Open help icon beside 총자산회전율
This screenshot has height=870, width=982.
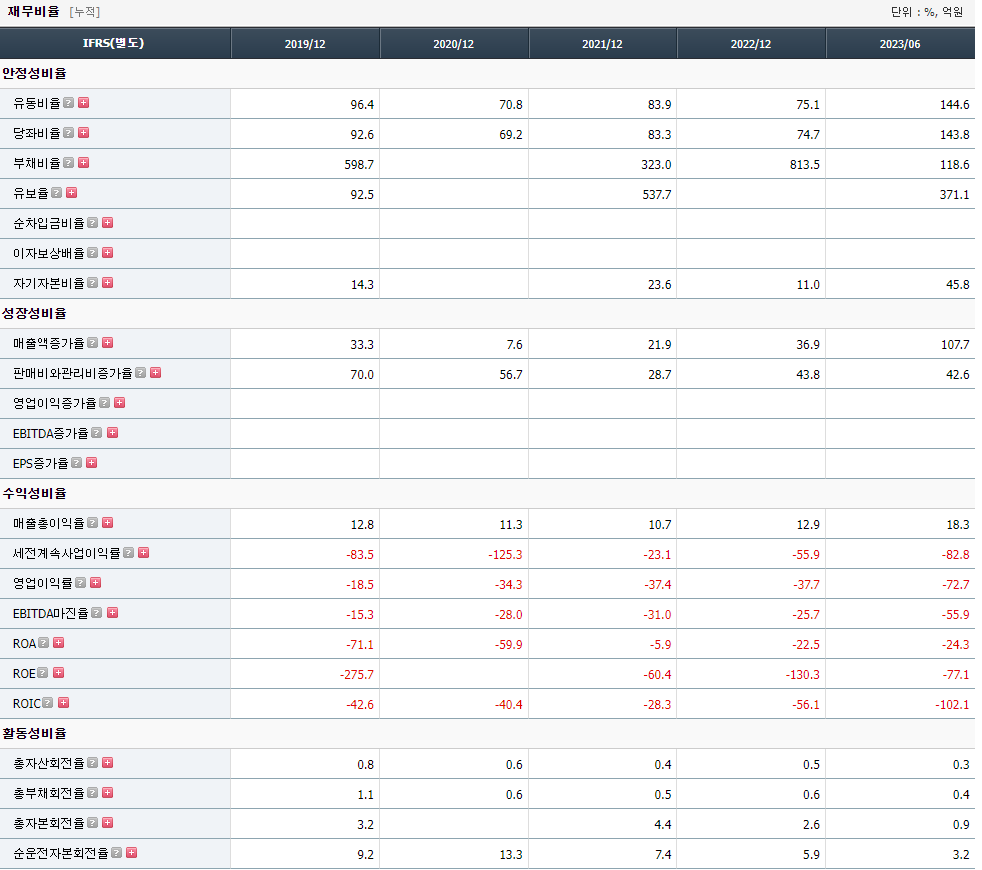93,763
